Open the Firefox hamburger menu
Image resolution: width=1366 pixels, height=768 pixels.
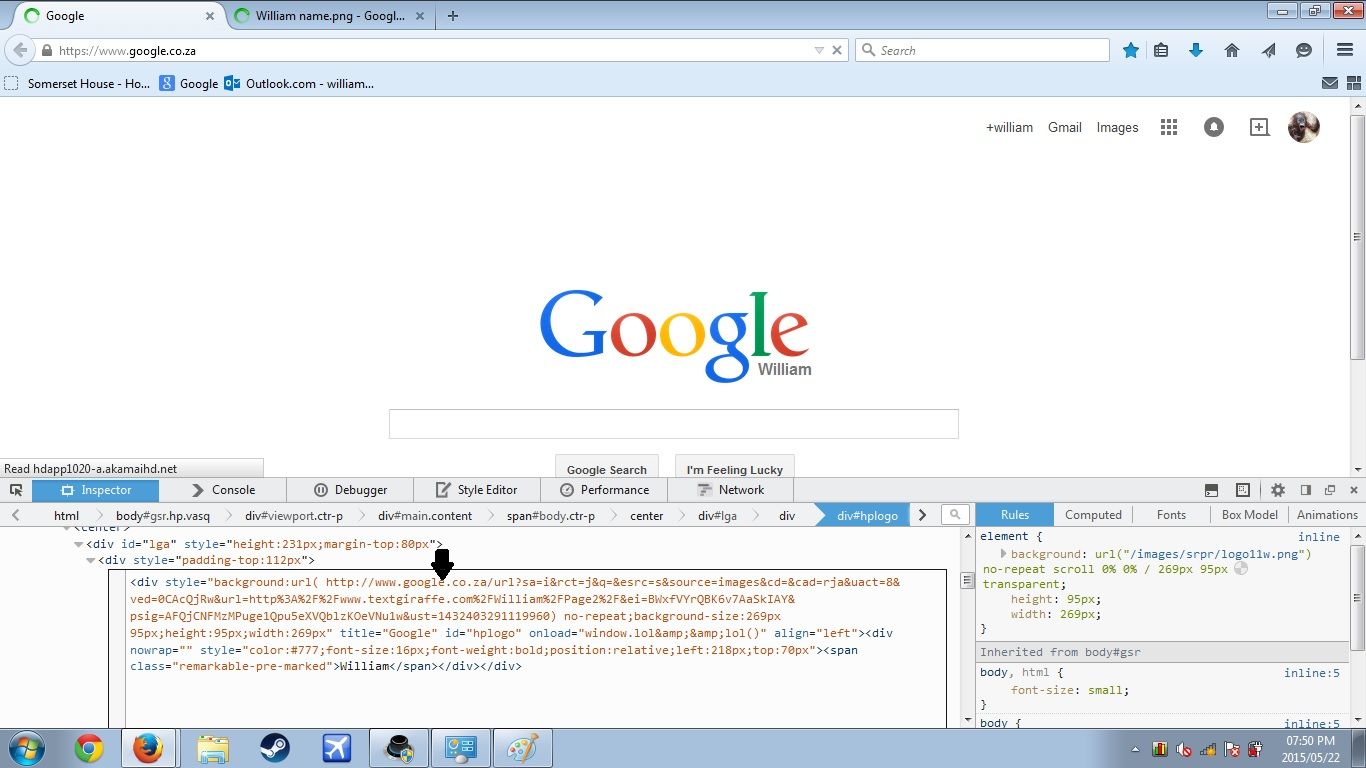tap(1345, 50)
